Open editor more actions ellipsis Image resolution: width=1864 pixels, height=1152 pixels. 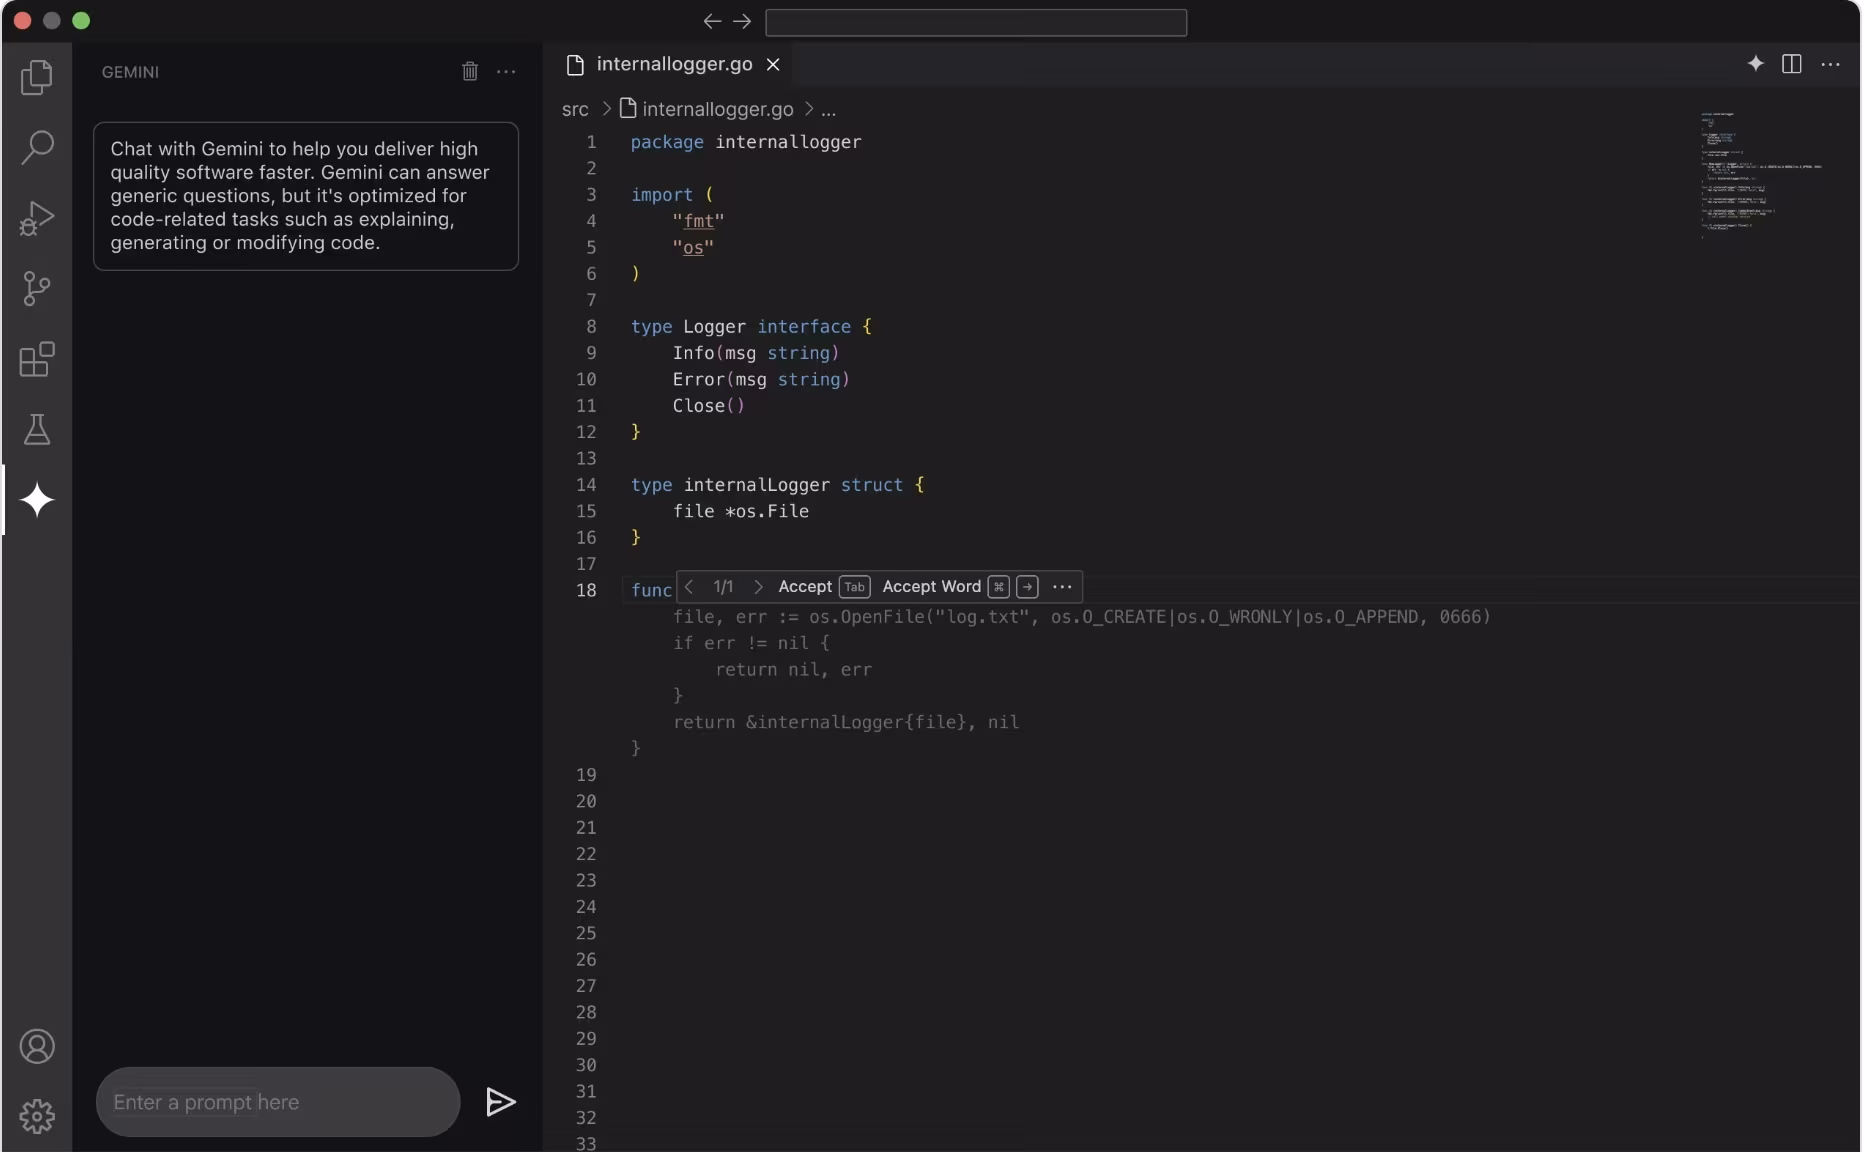[1830, 64]
